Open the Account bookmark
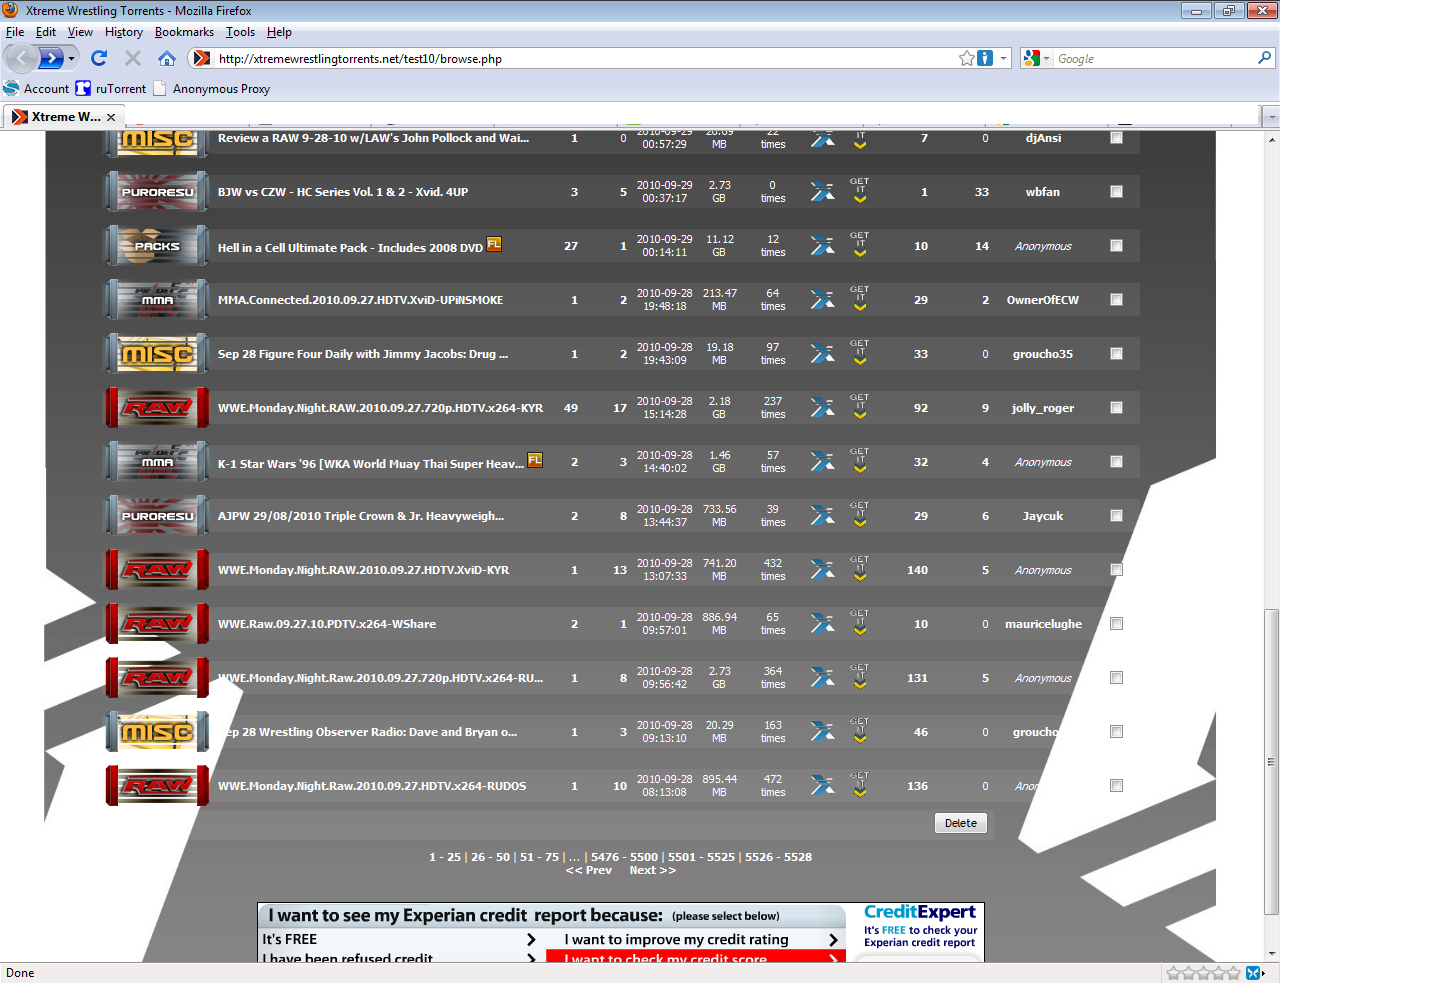This screenshot has height=983, width=1434. pyautogui.click(x=36, y=88)
